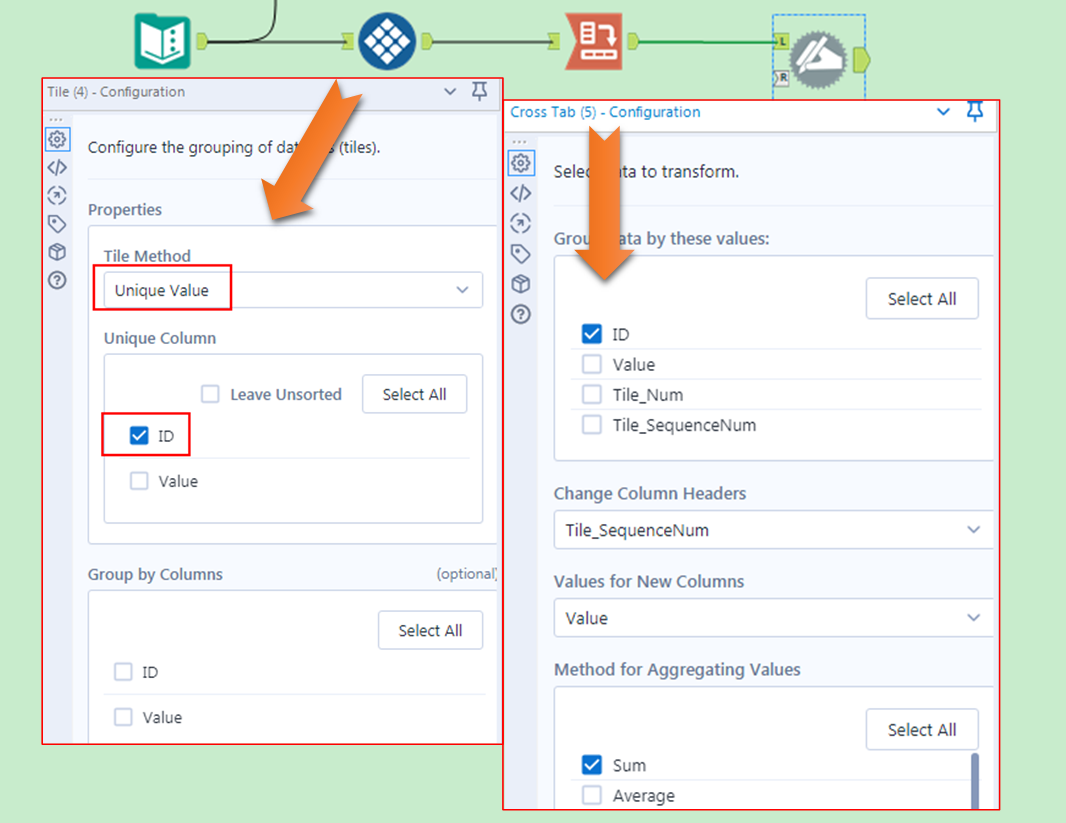This screenshot has width=1066, height=823.
Task: Click Select All in Unique Column section
Action: pos(414,393)
